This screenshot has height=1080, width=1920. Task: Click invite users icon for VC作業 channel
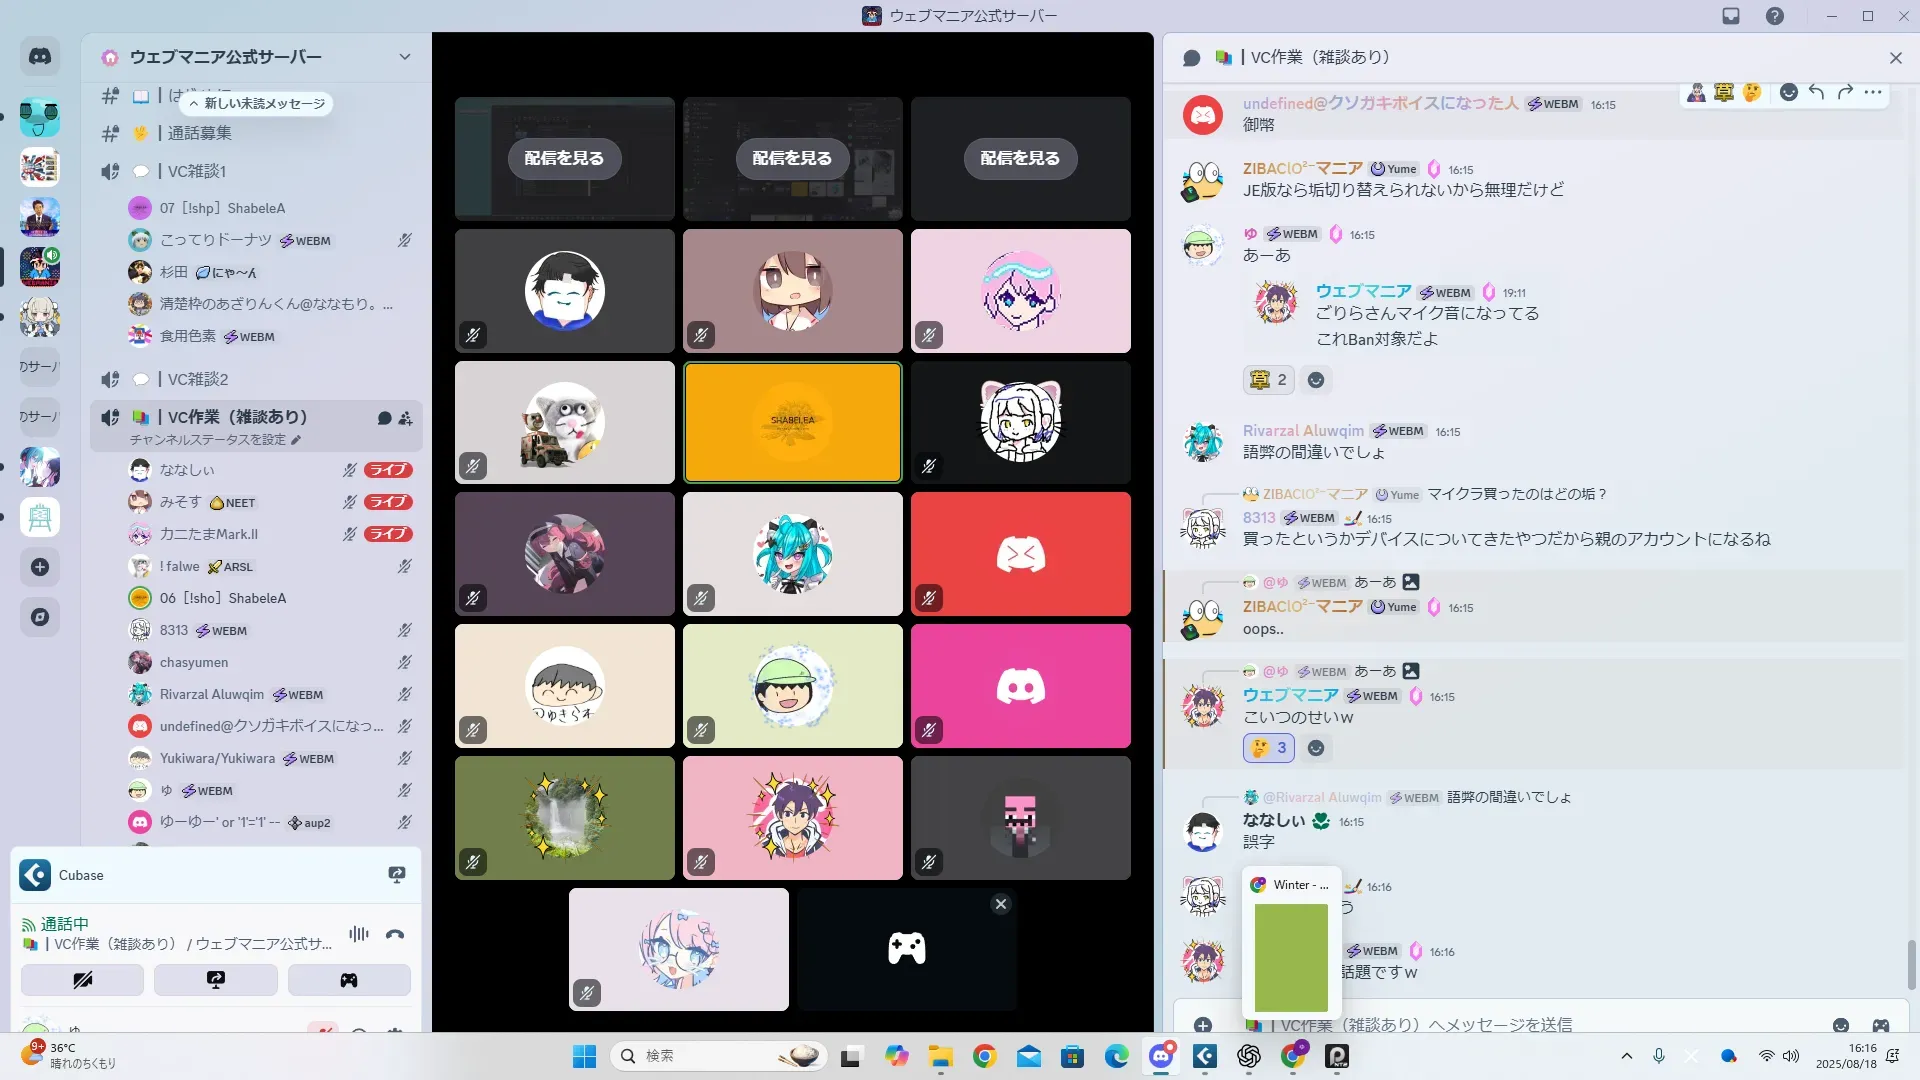[x=405, y=418]
